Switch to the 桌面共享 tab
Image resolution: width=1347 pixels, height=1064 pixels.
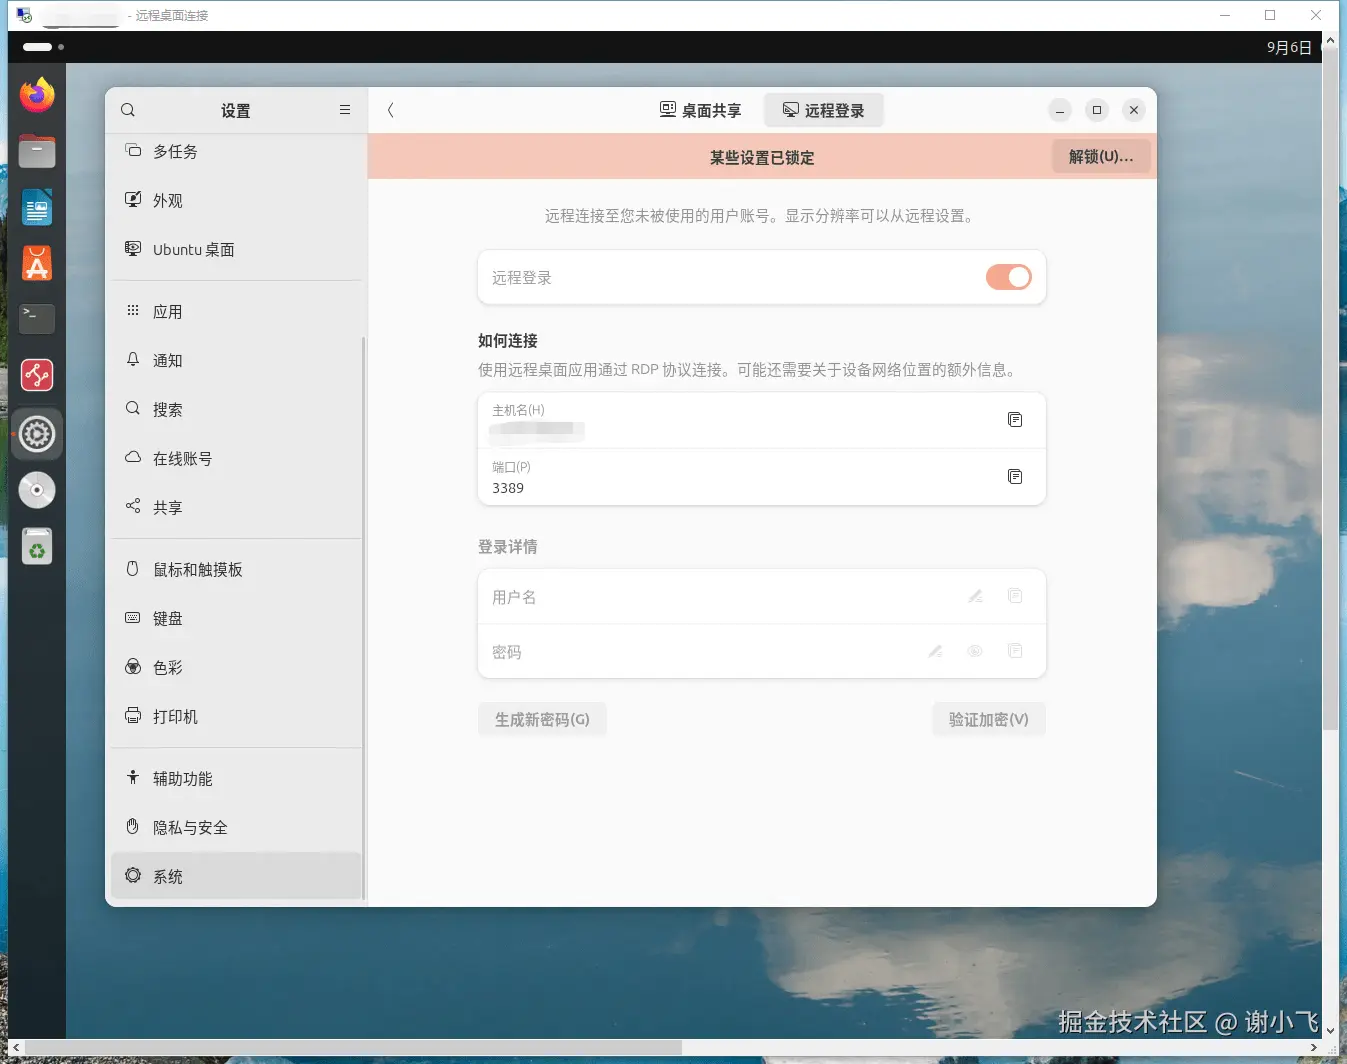(701, 110)
